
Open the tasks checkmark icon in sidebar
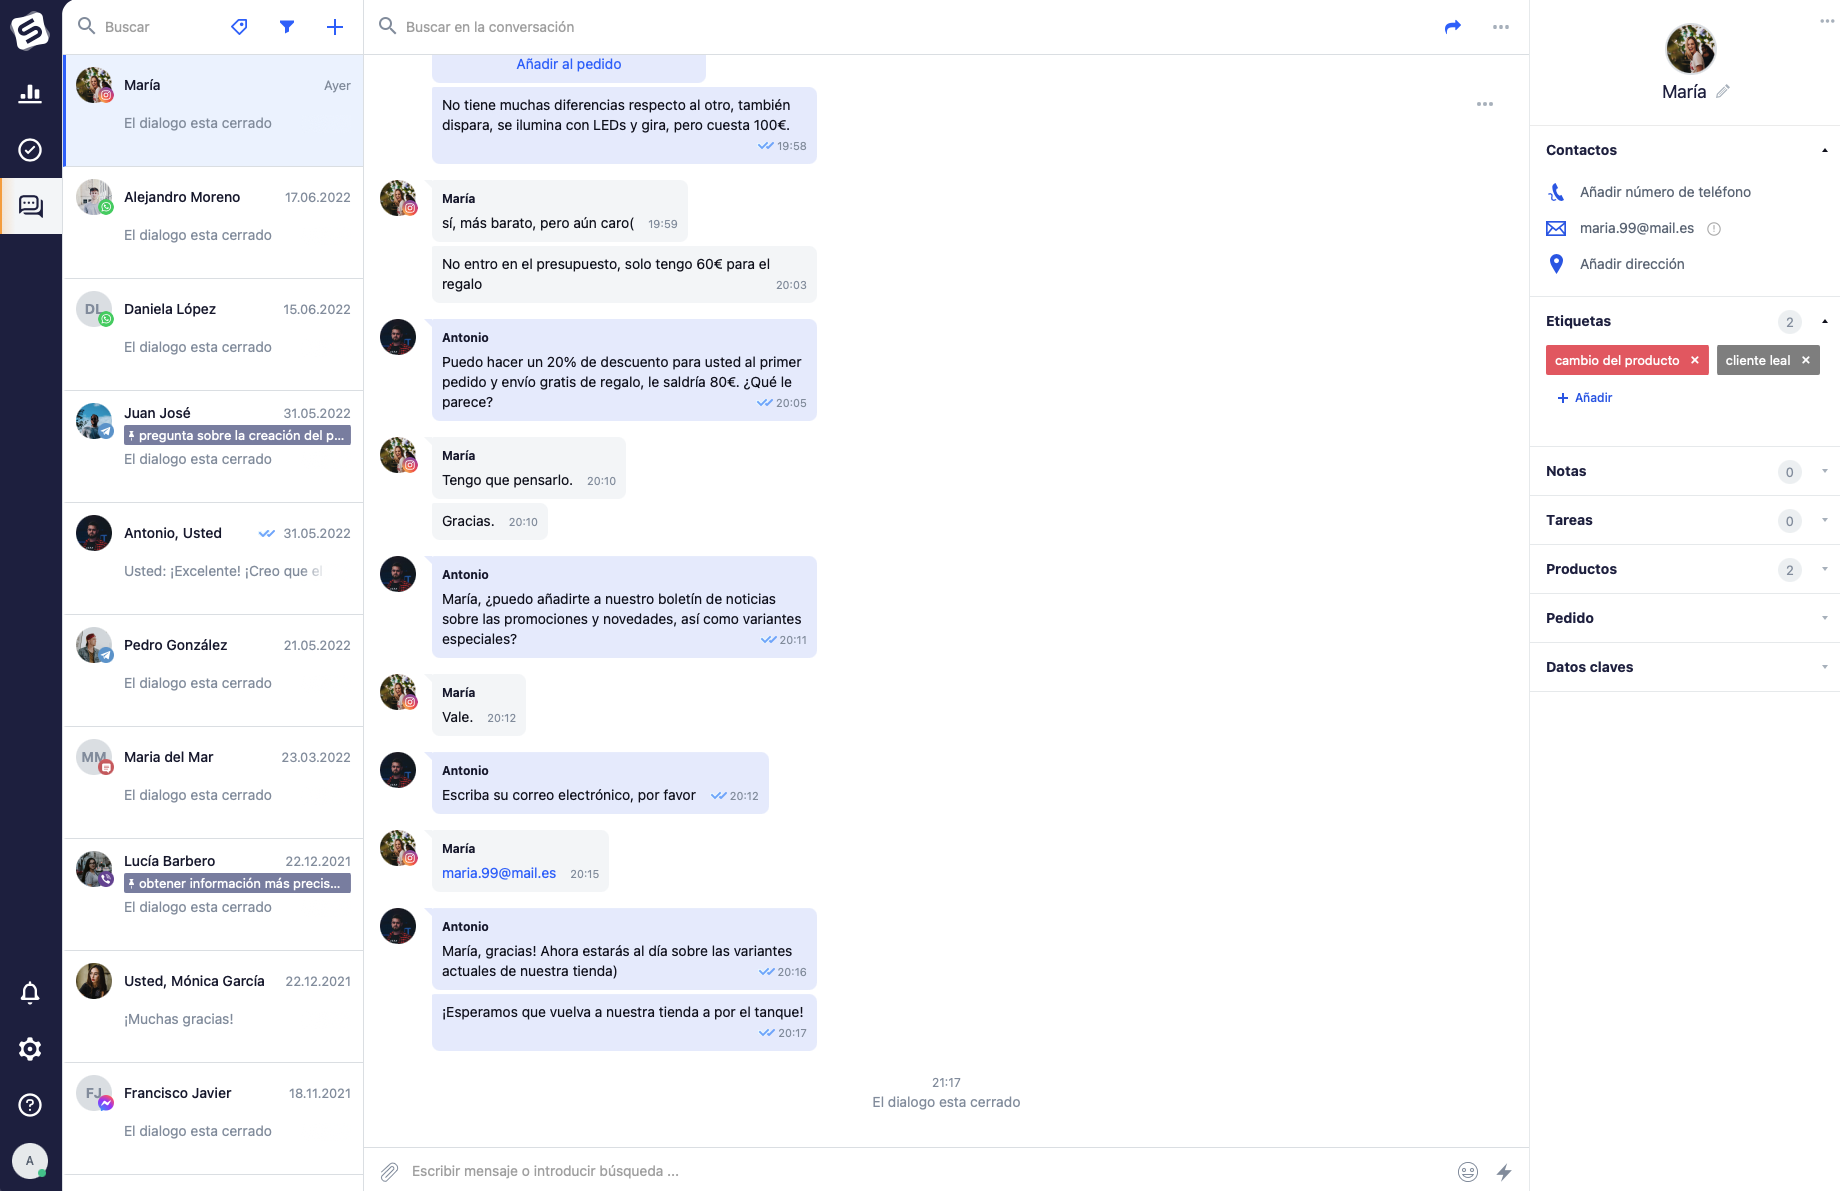(x=30, y=150)
